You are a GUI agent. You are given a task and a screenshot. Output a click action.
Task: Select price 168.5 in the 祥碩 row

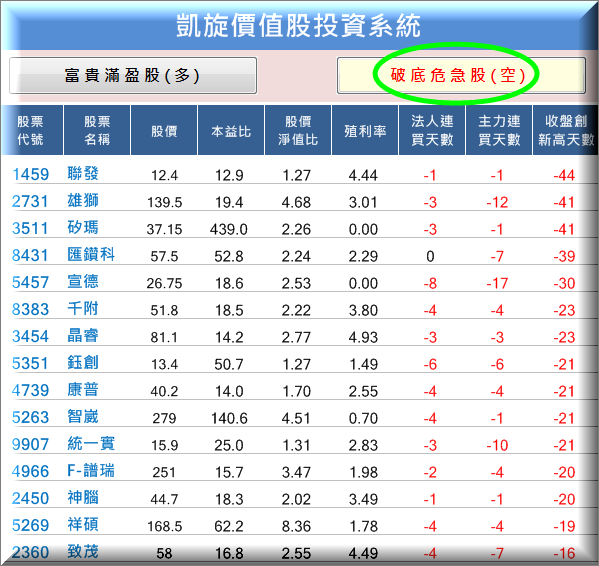164,526
